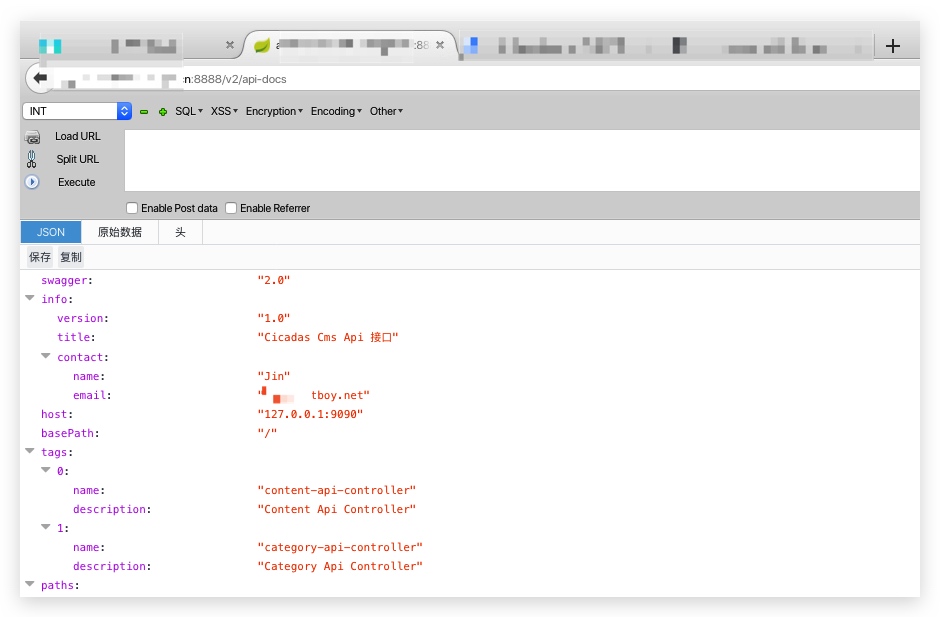The image size is (940, 617).
Task: Collapse the tags JSON node
Action: [29, 451]
